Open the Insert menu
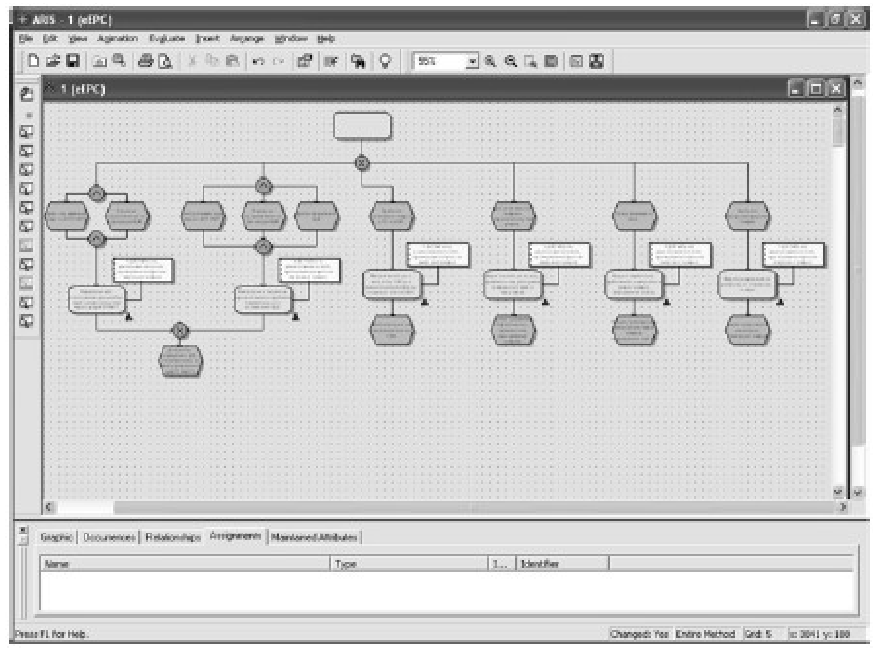879x649 pixels. 207,38
